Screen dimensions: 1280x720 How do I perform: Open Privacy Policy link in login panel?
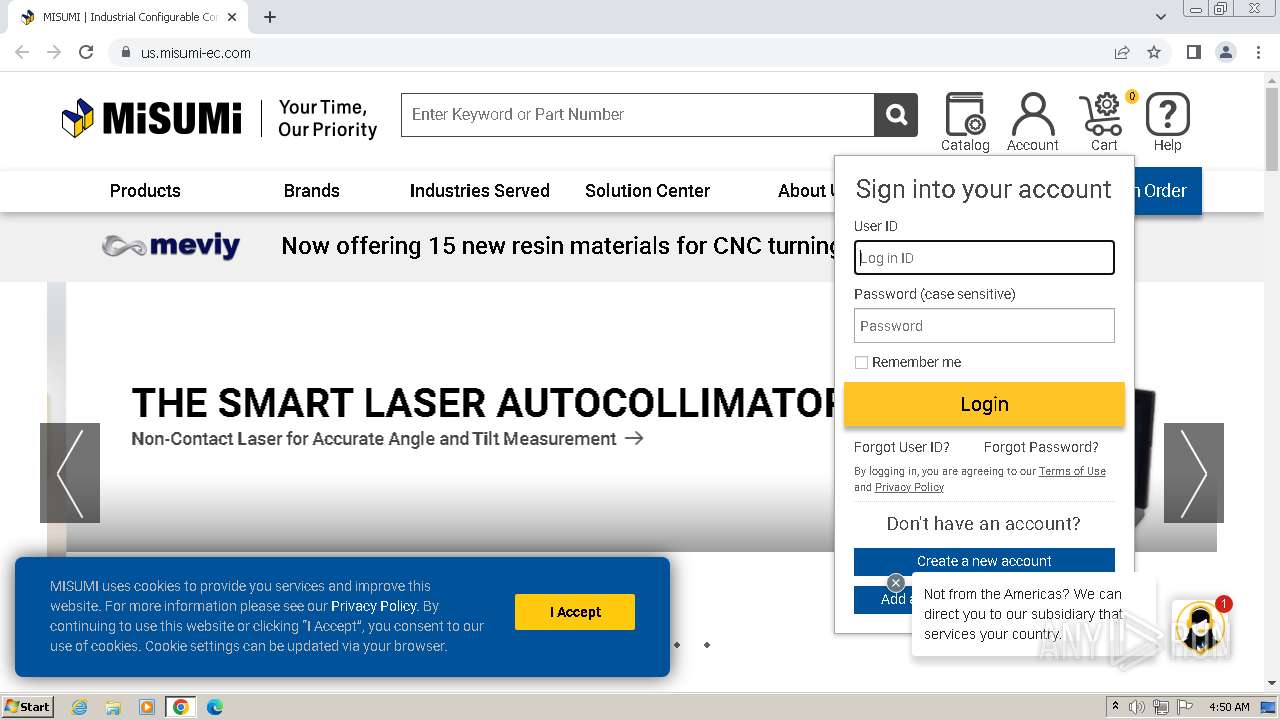coord(909,487)
